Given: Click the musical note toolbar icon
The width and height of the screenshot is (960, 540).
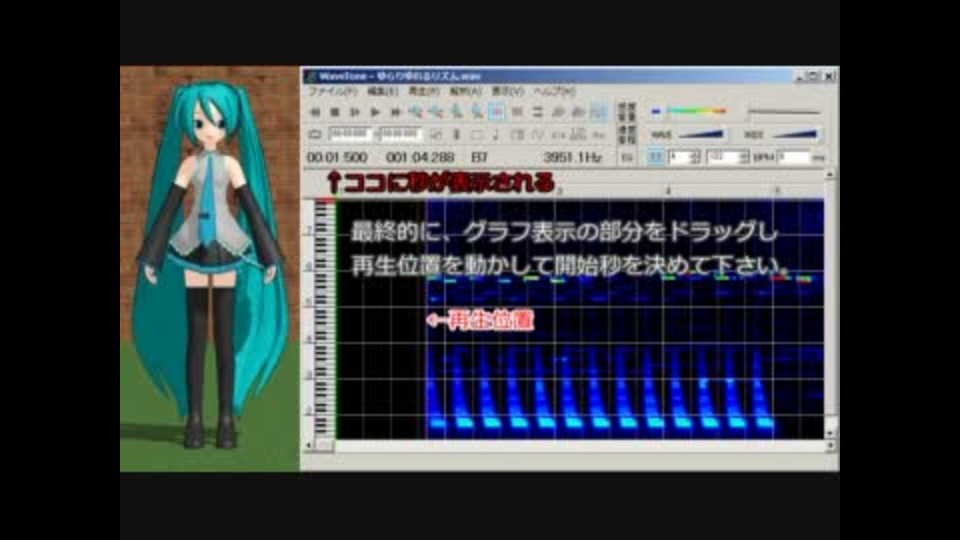Looking at the screenshot, I should (x=497, y=134).
